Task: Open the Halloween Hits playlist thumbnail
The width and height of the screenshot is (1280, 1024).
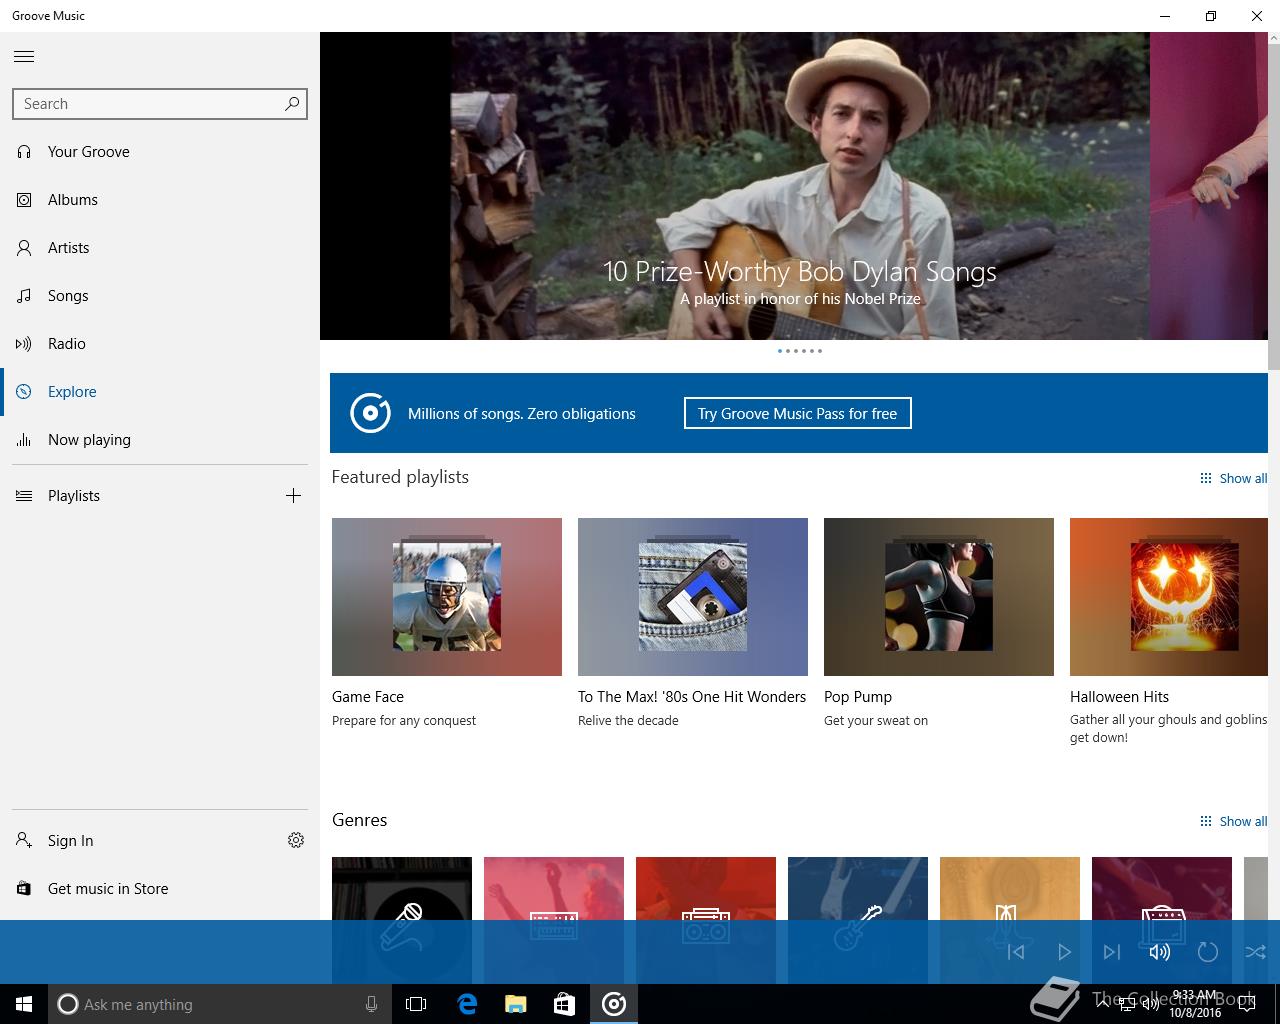Action: click(x=1169, y=597)
